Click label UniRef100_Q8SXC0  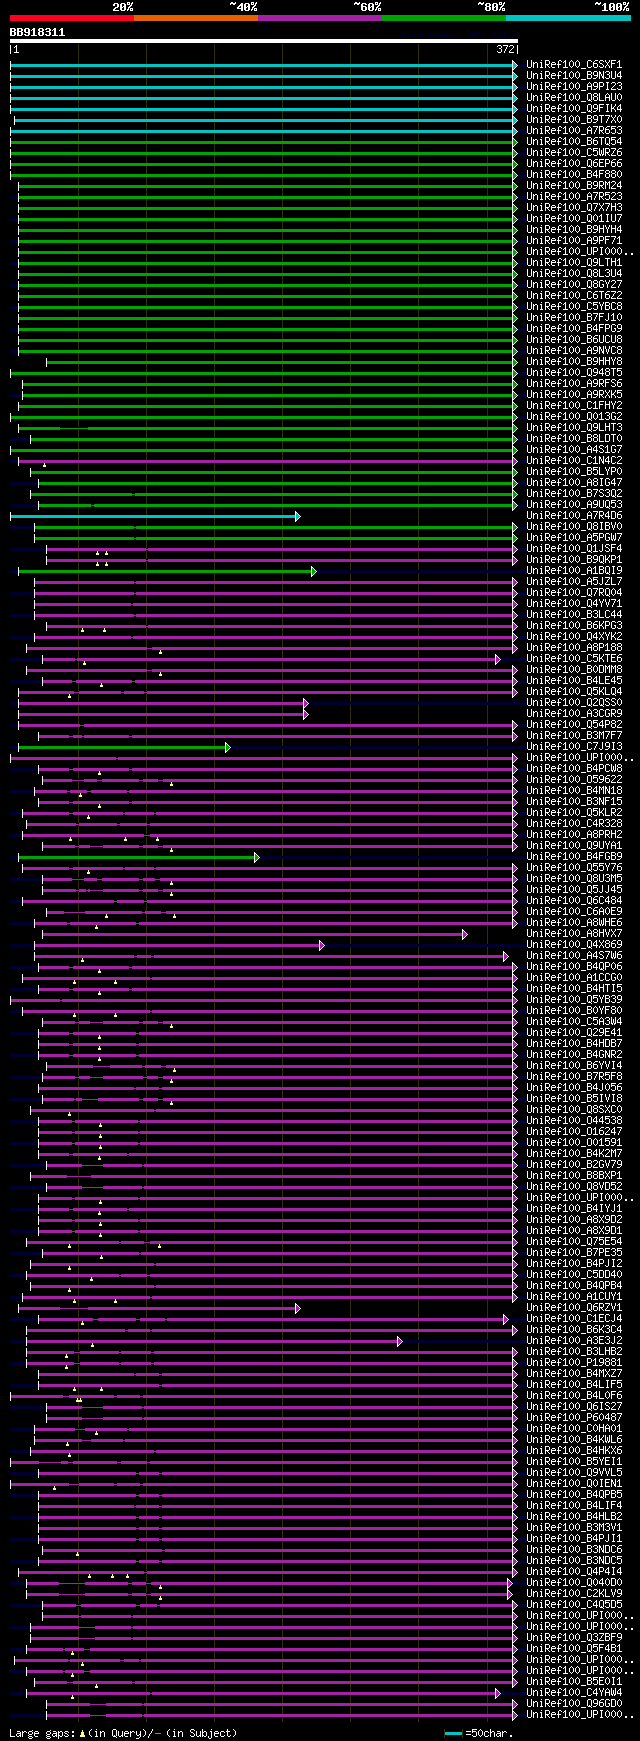(574, 1110)
